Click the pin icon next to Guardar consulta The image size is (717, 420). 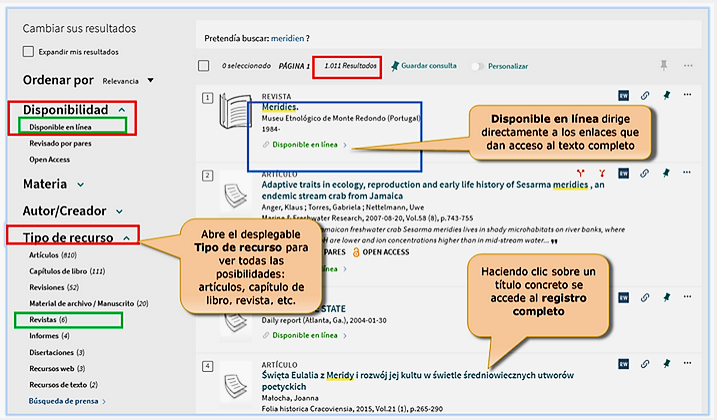pyautogui.click(x=395, y=66)
